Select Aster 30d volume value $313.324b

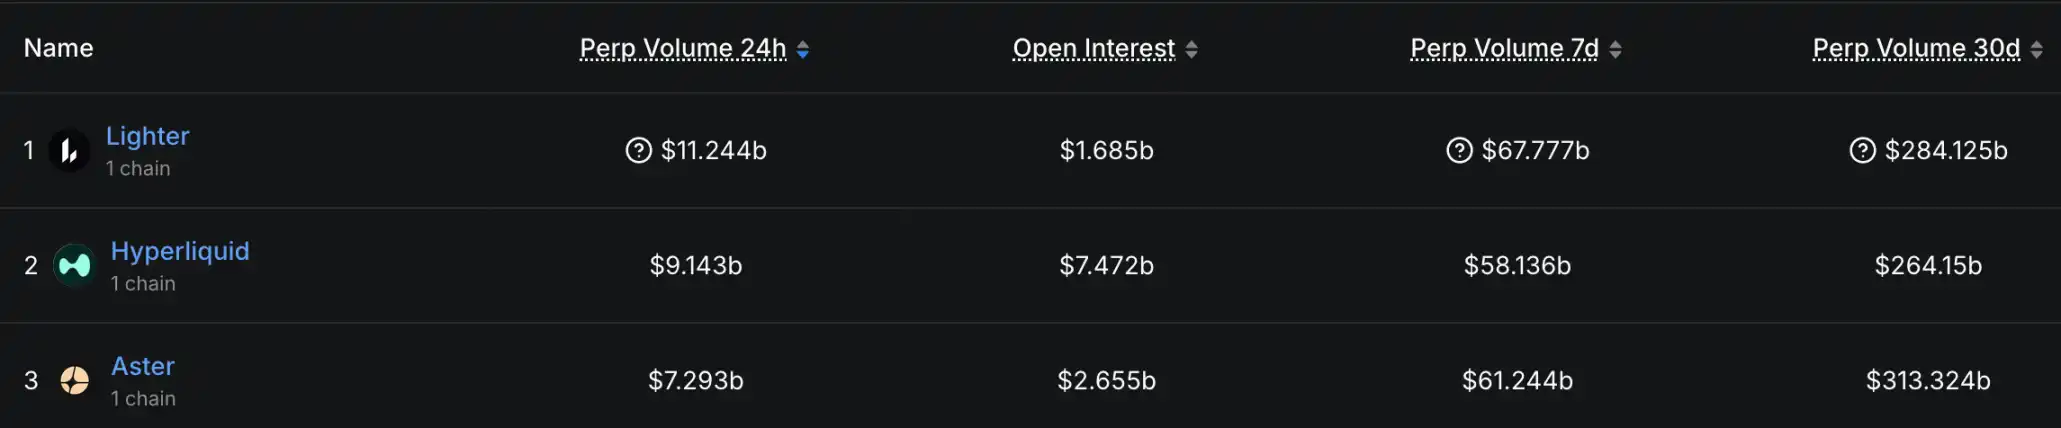(x=1928, y=380)
